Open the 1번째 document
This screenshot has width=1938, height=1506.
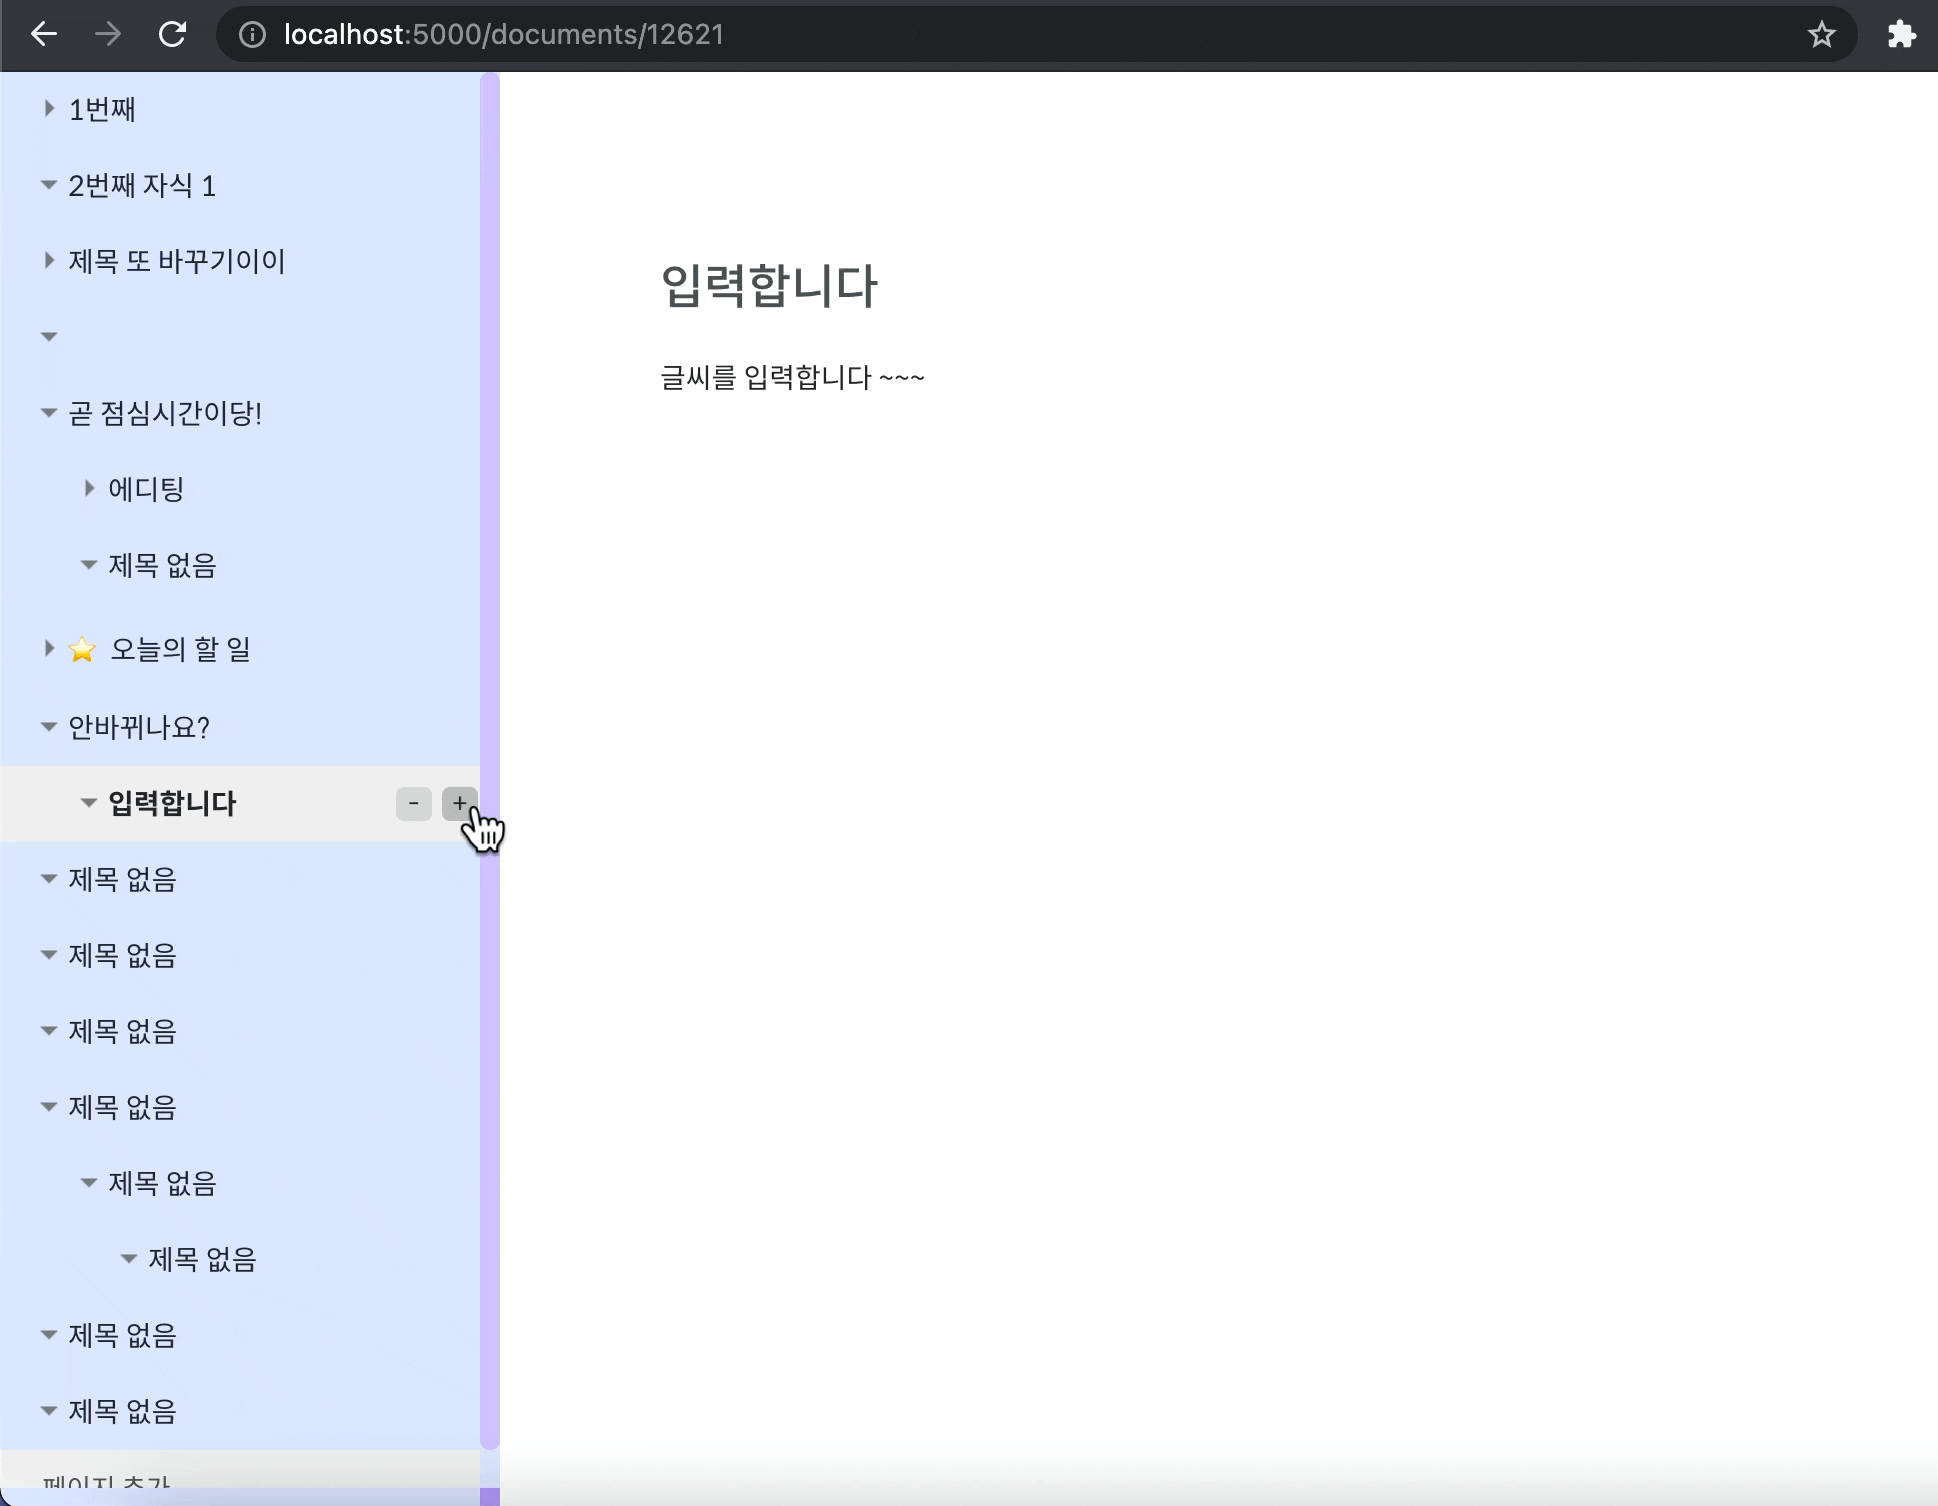coord(102,110)
